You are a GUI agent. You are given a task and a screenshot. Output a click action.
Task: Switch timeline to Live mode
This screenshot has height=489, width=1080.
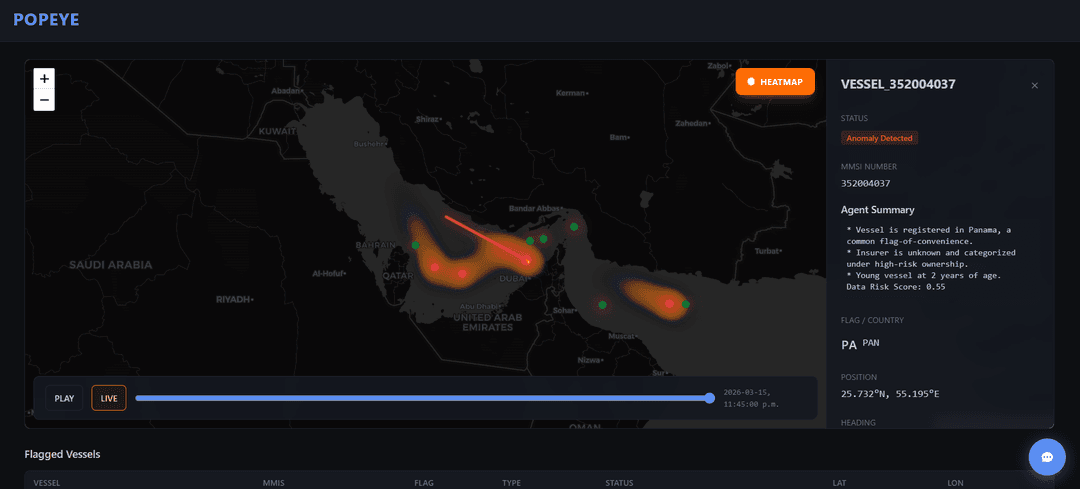(108, 398)
